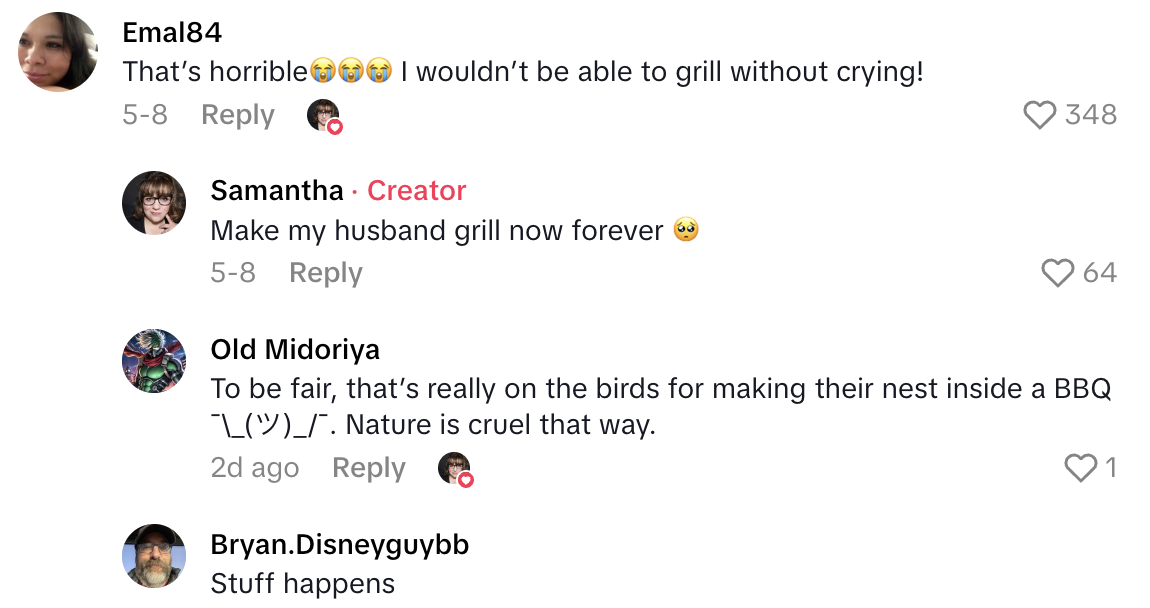
Task: Open Emal84's profile picture
Action: (x=59, y=52)
